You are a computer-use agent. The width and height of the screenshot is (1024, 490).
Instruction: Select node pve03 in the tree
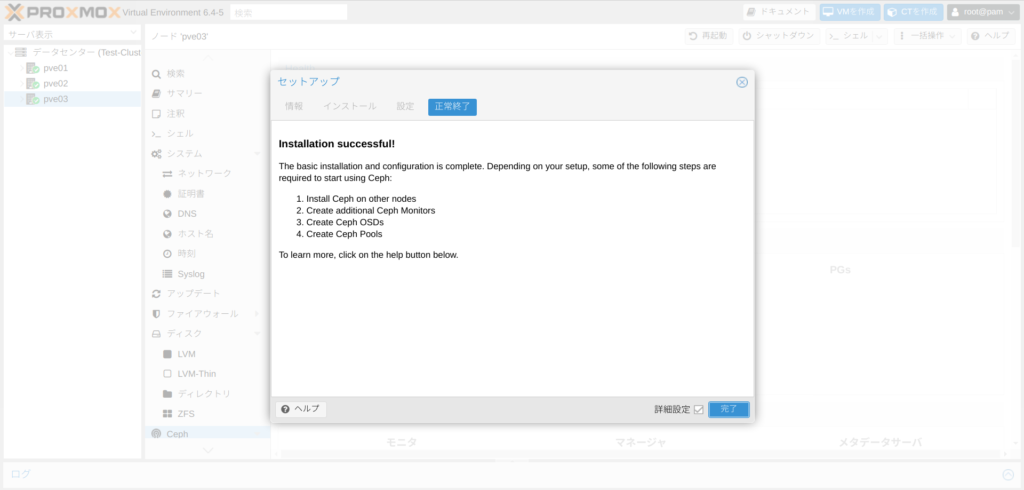point(56,99)
